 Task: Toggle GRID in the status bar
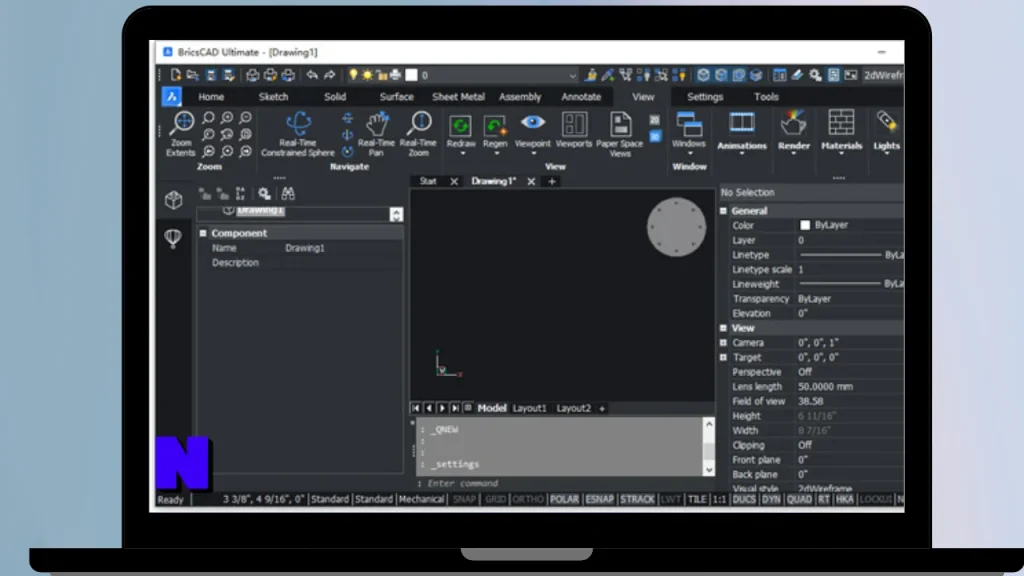[x=495, y=500]
